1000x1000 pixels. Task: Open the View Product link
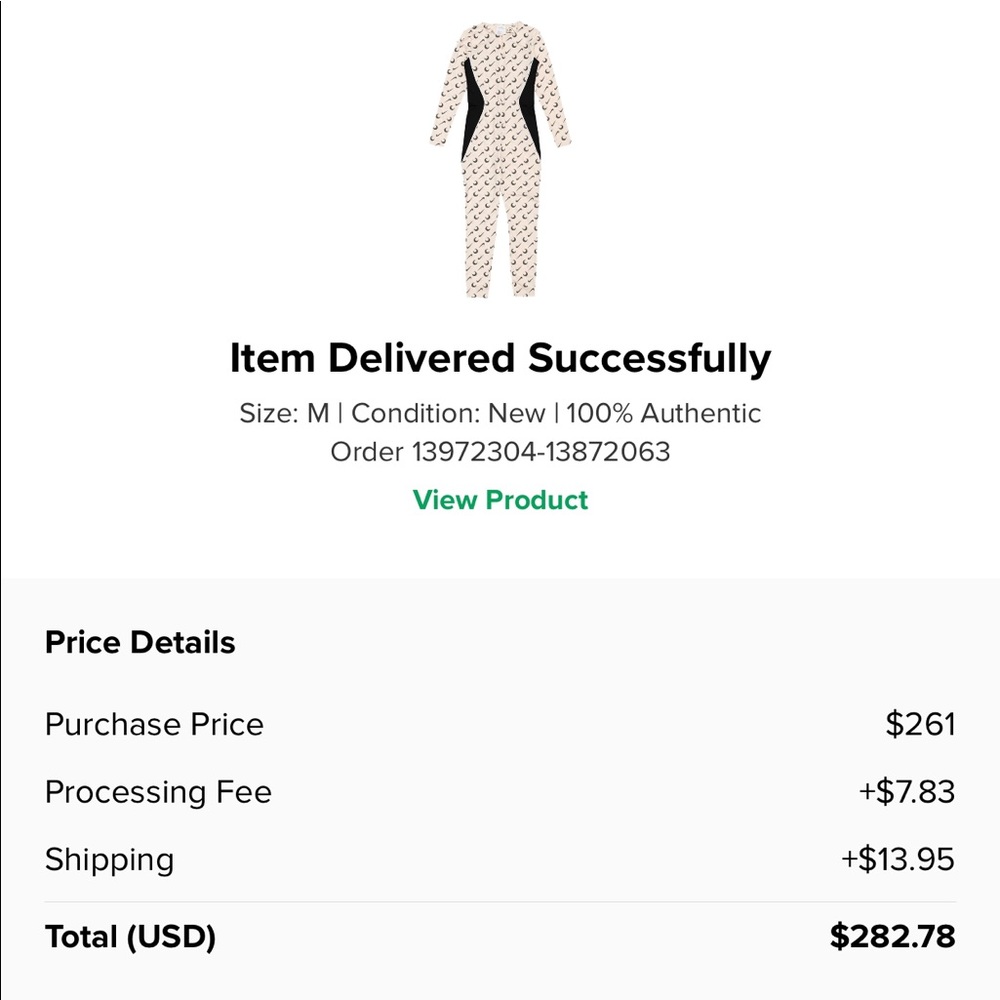500,500
